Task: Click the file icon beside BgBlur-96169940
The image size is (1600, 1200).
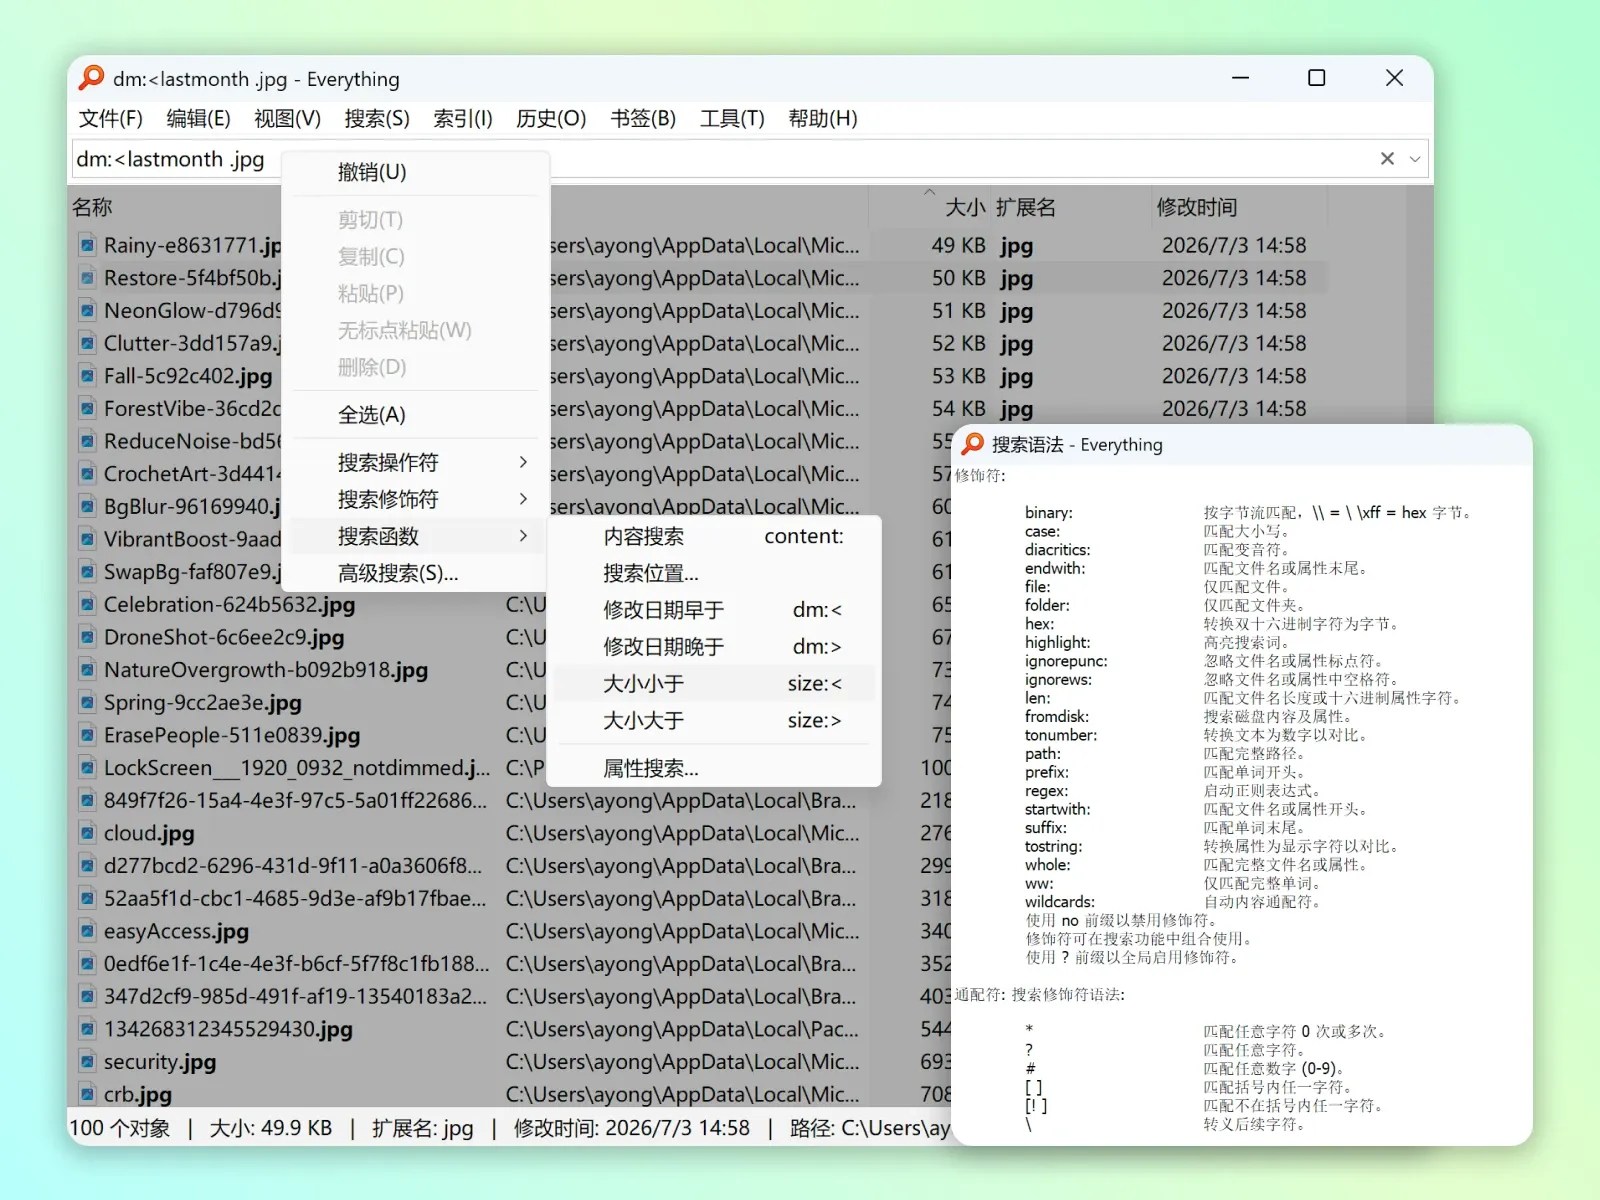Action: (x=88, y=507)
